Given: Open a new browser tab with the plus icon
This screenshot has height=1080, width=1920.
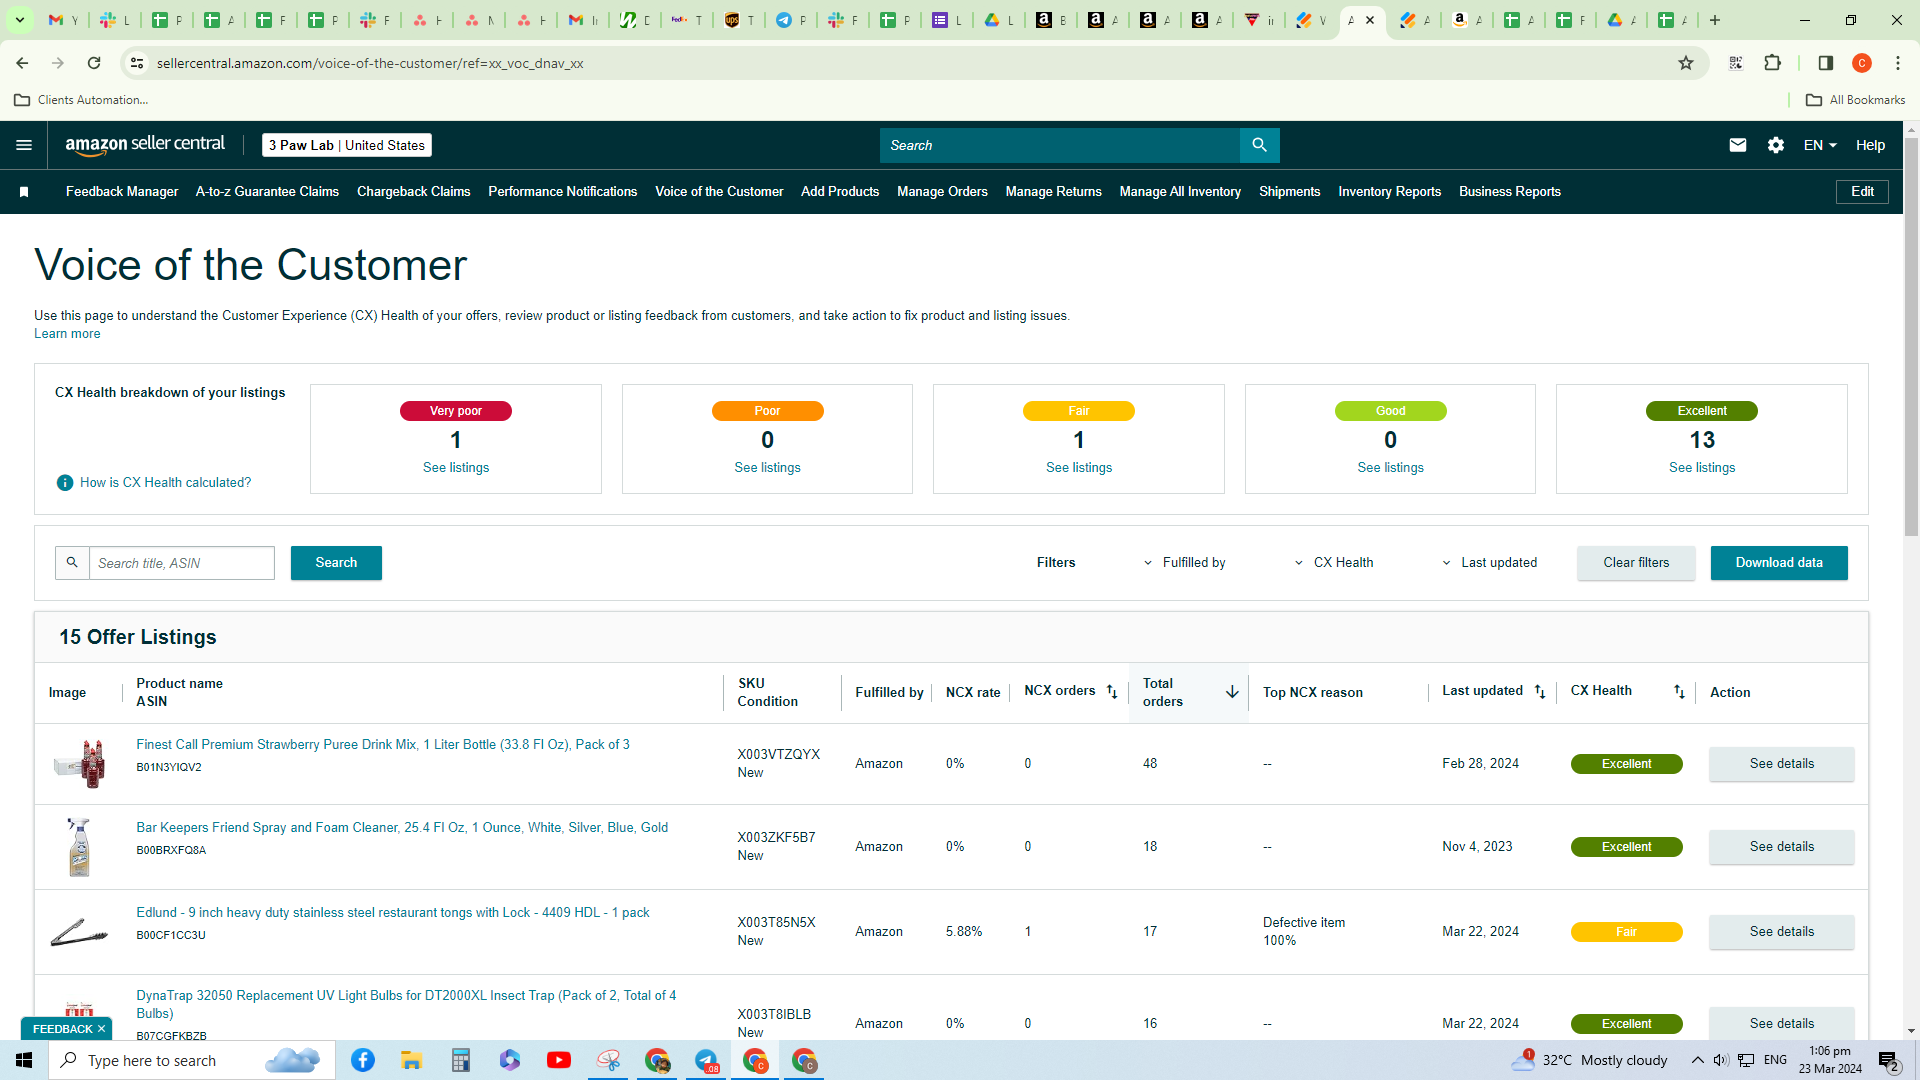Looking at the screenshot, I should click(x=1715, y=20).
